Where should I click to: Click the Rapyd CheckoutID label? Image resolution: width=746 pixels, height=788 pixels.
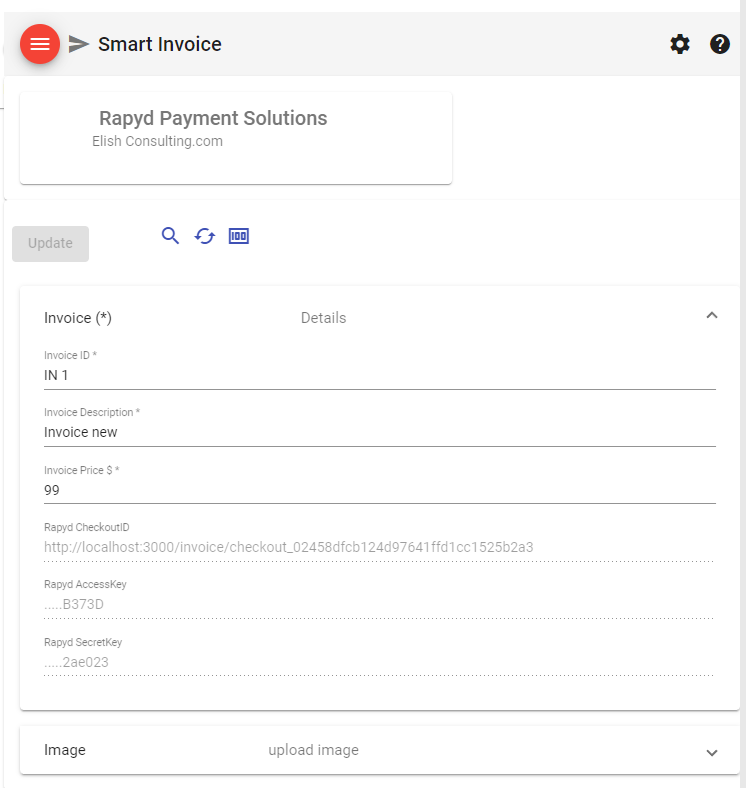tap(86, 527)
